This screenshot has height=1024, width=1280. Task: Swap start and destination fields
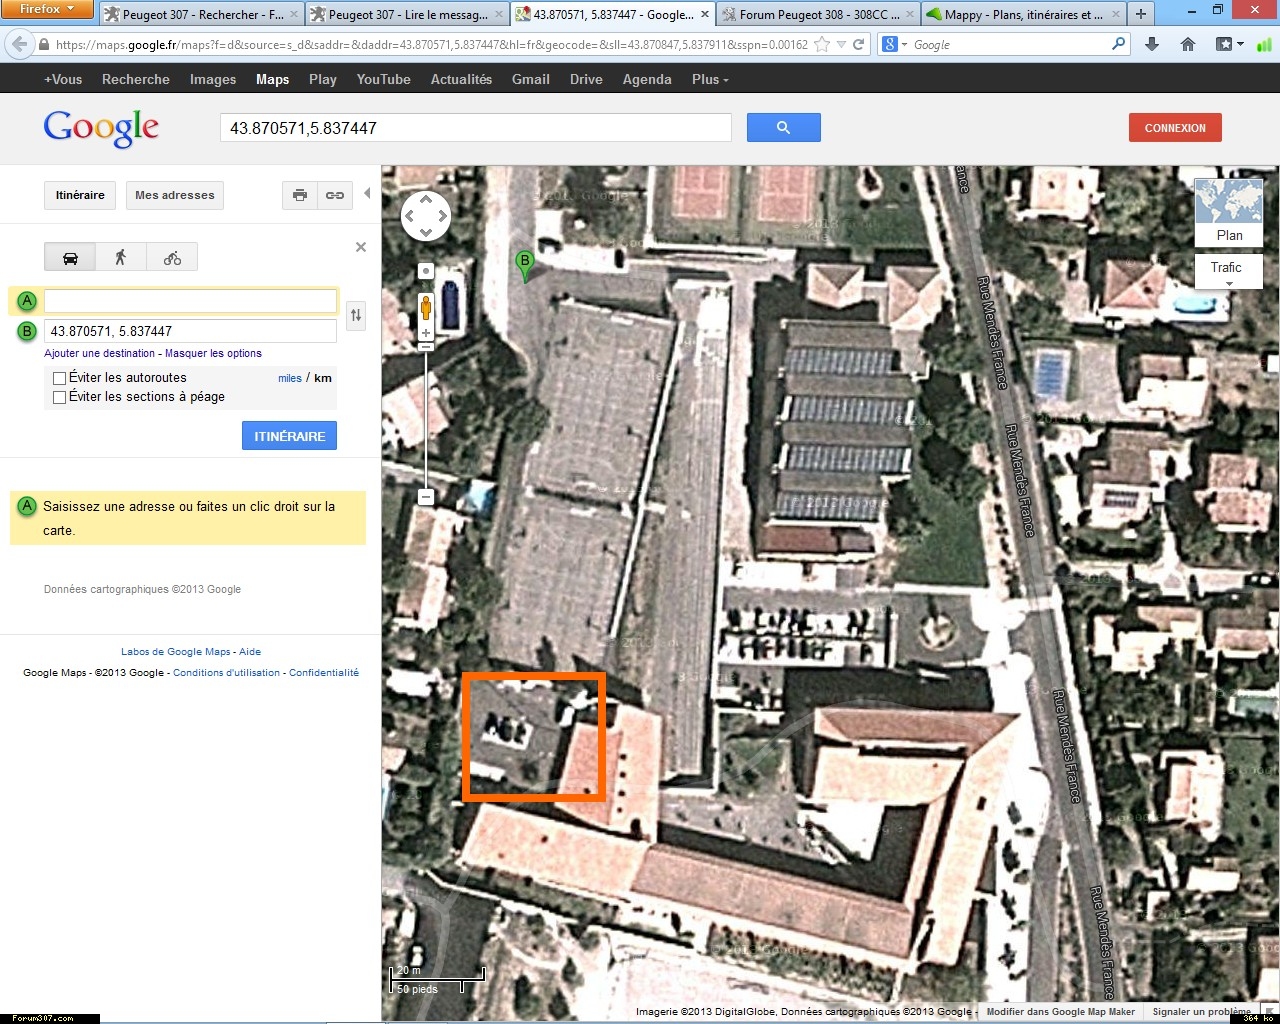[355, 316]
